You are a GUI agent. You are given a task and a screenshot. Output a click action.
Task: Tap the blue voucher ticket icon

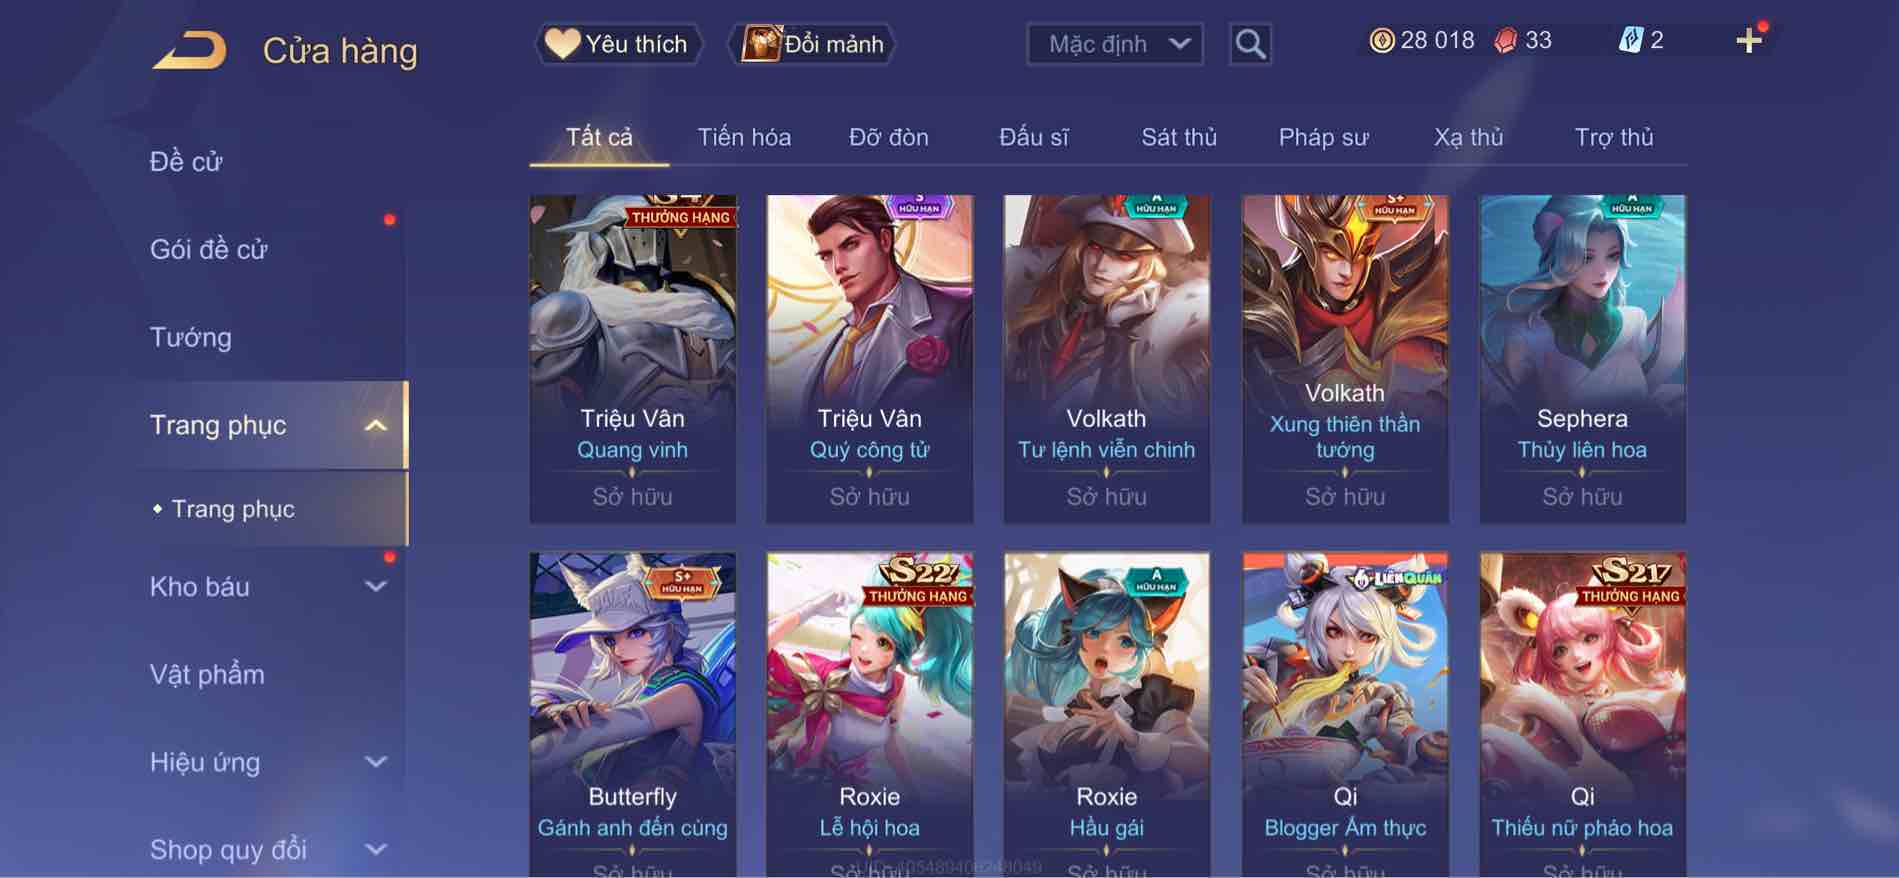point(1630,40)
